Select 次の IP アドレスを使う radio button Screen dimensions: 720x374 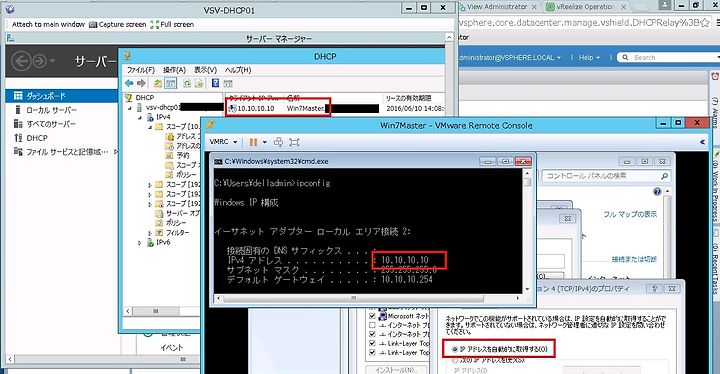click(455, 361)
